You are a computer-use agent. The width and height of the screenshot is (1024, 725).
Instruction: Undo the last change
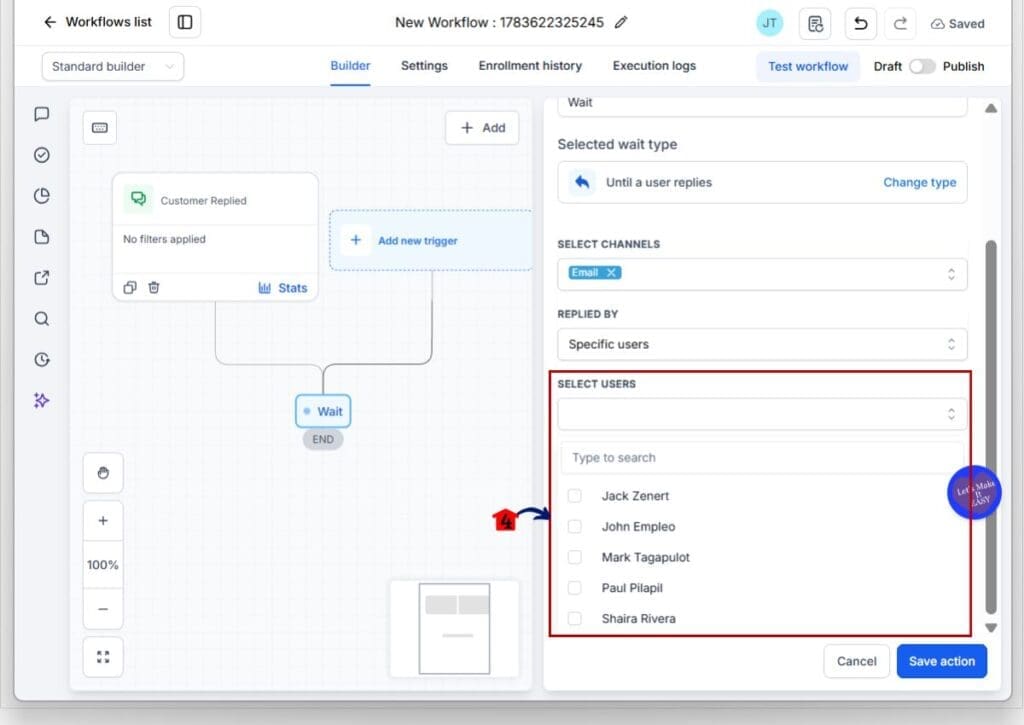click(x=861, y=24)
